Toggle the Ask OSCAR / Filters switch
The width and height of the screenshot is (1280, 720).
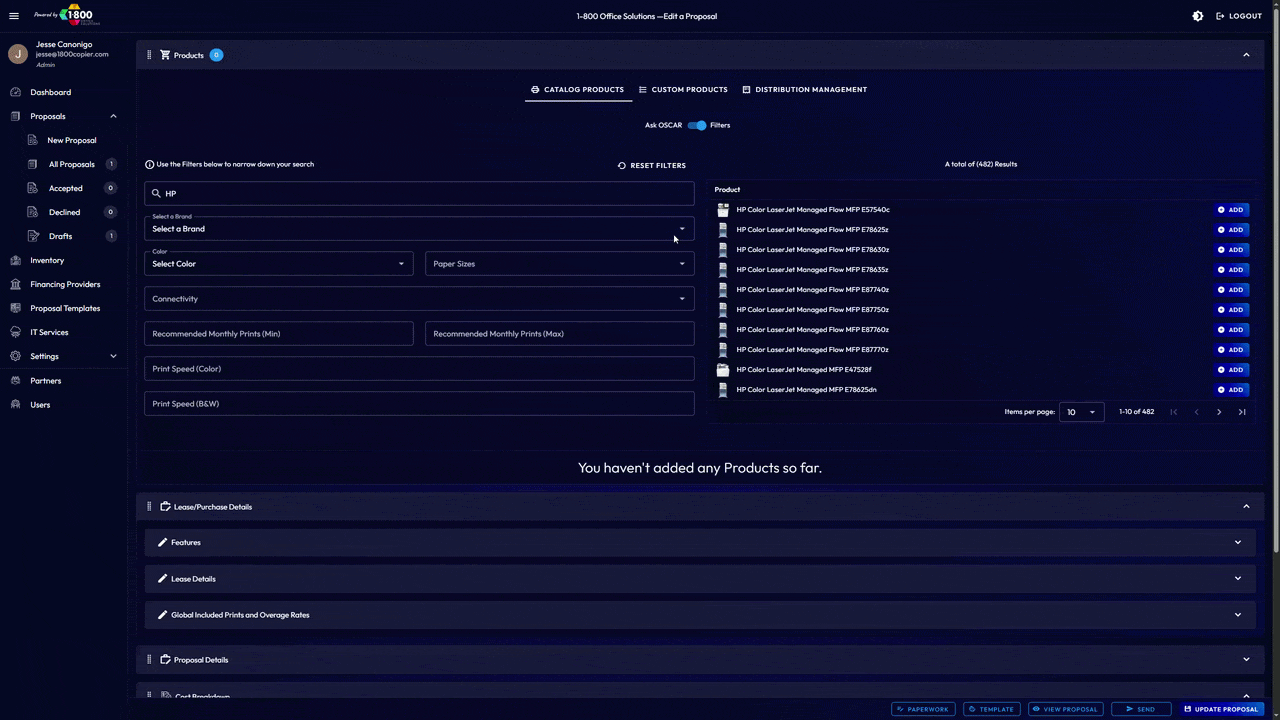click(x=697, y=125)
